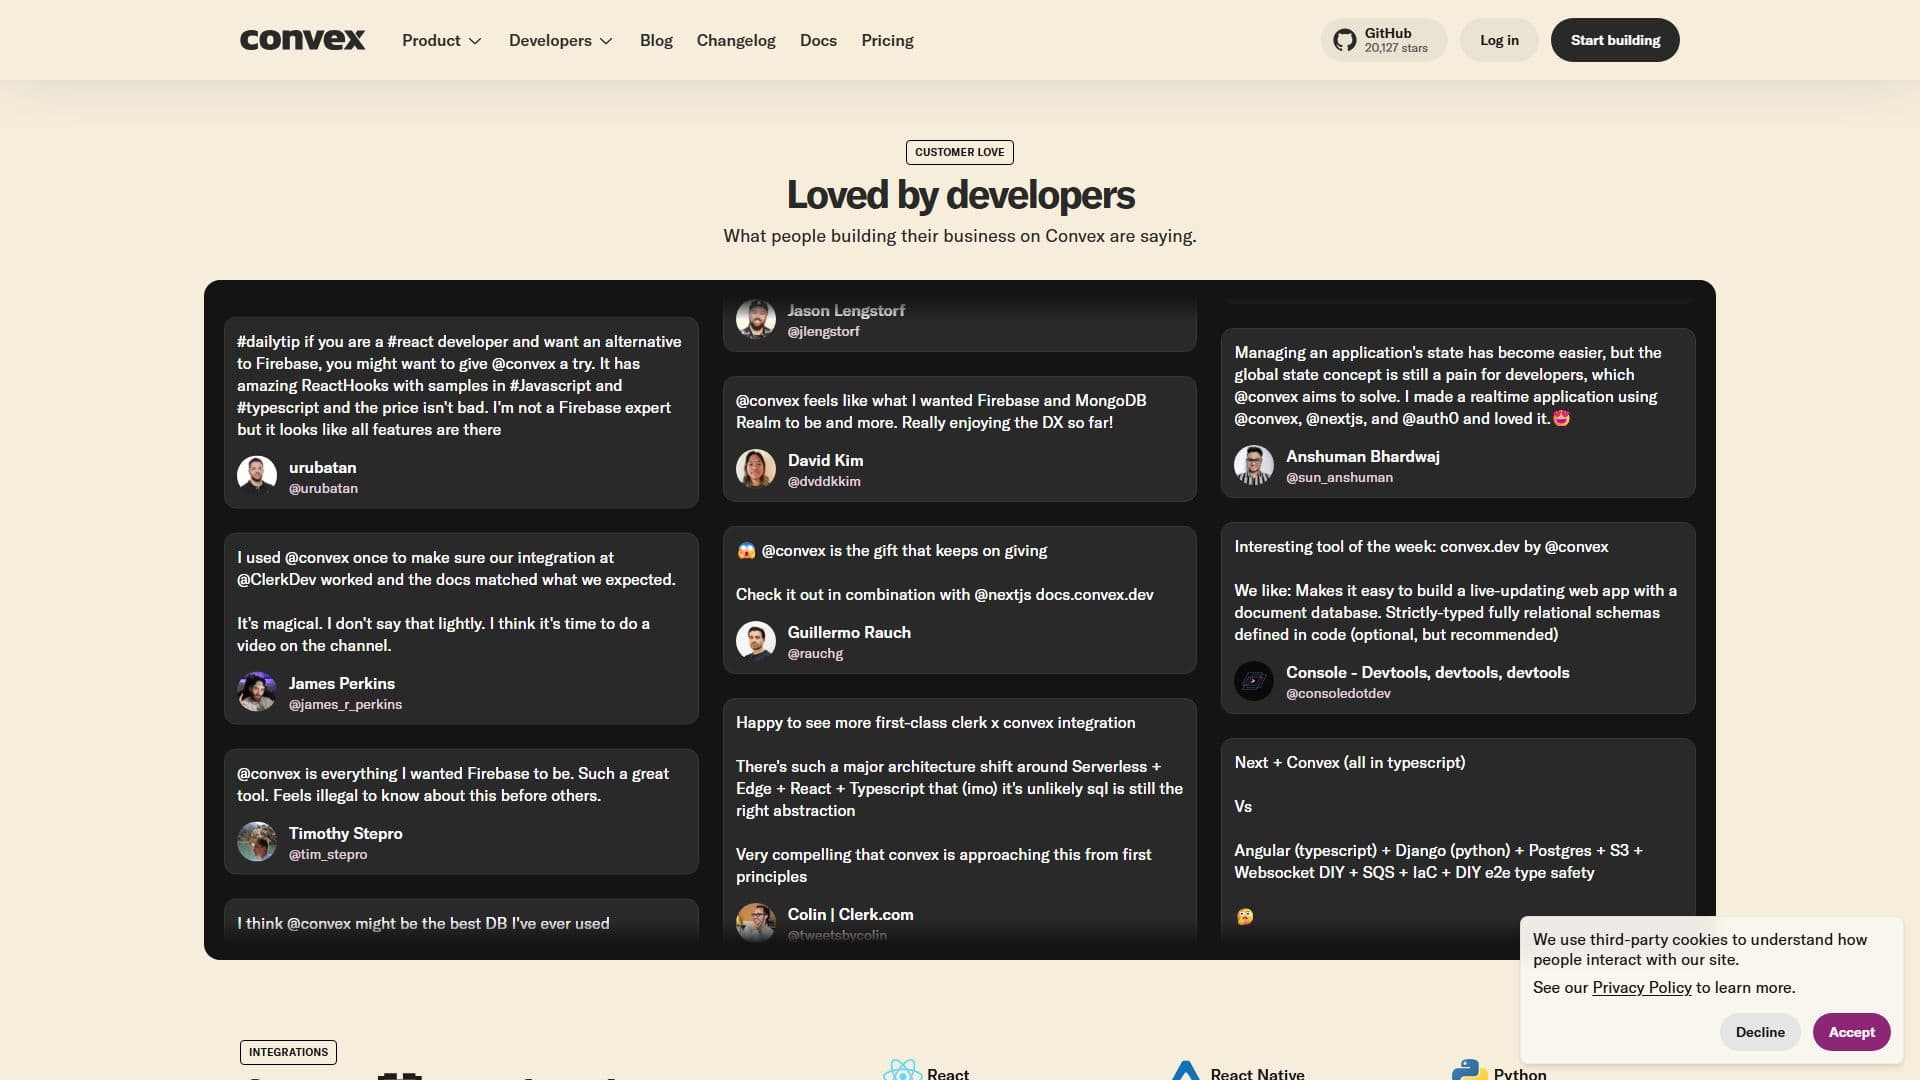Click the Colin Clerk.com avatar
Image resolution: width=1920 pixels, height=1080 pixels.
[756, 923]
